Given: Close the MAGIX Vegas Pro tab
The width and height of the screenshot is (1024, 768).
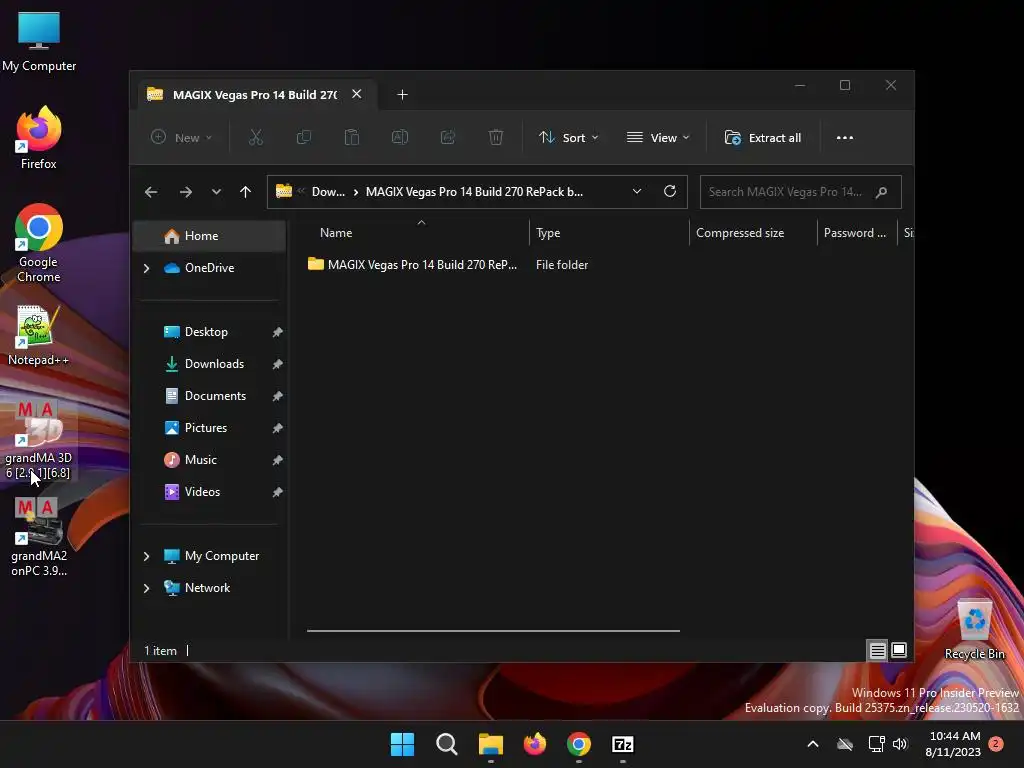Looking at the screenshot, I should point(357,94).
